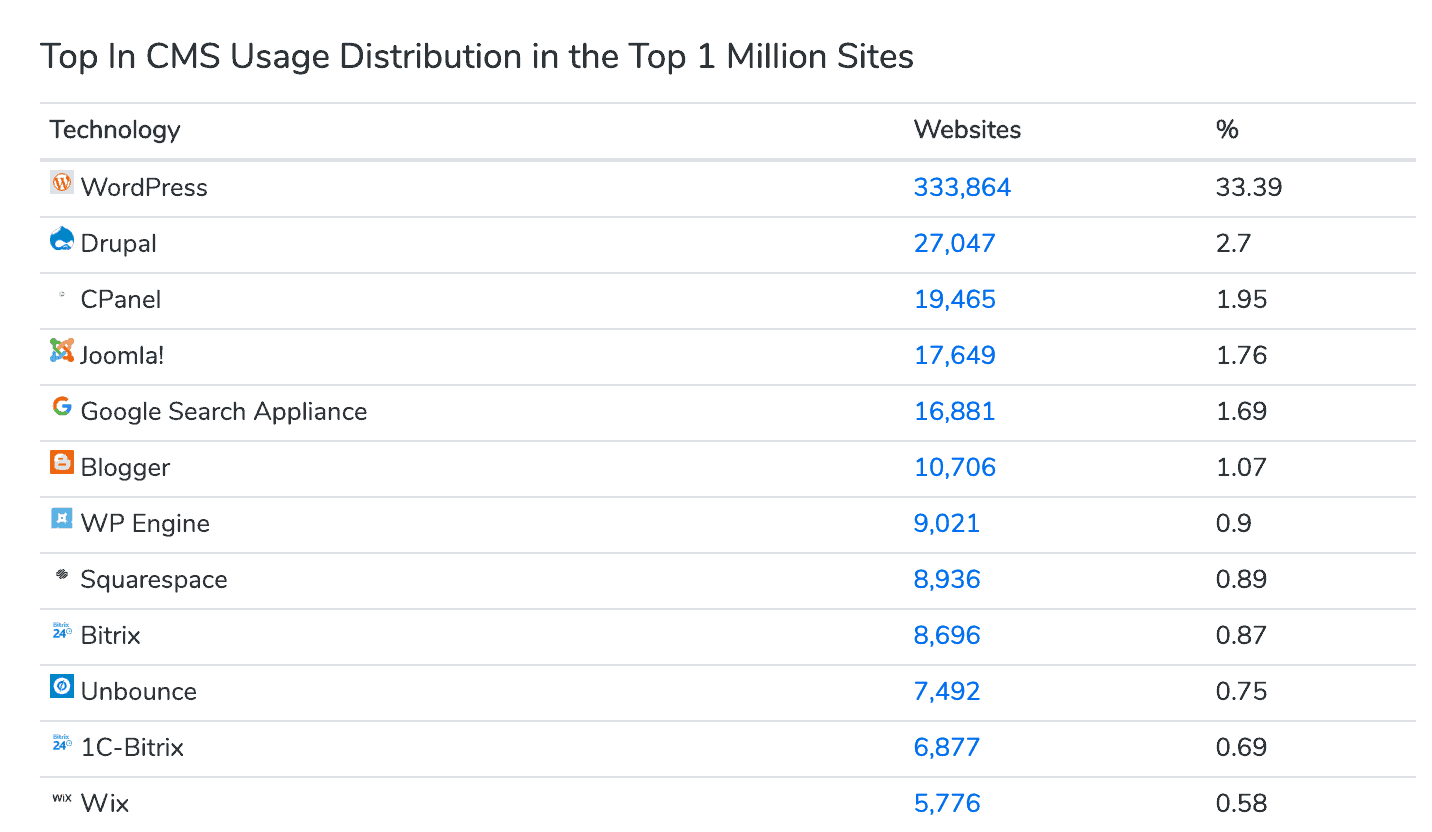
Task: Select the Joomla! technology name
Action: (x=122, y=355)
